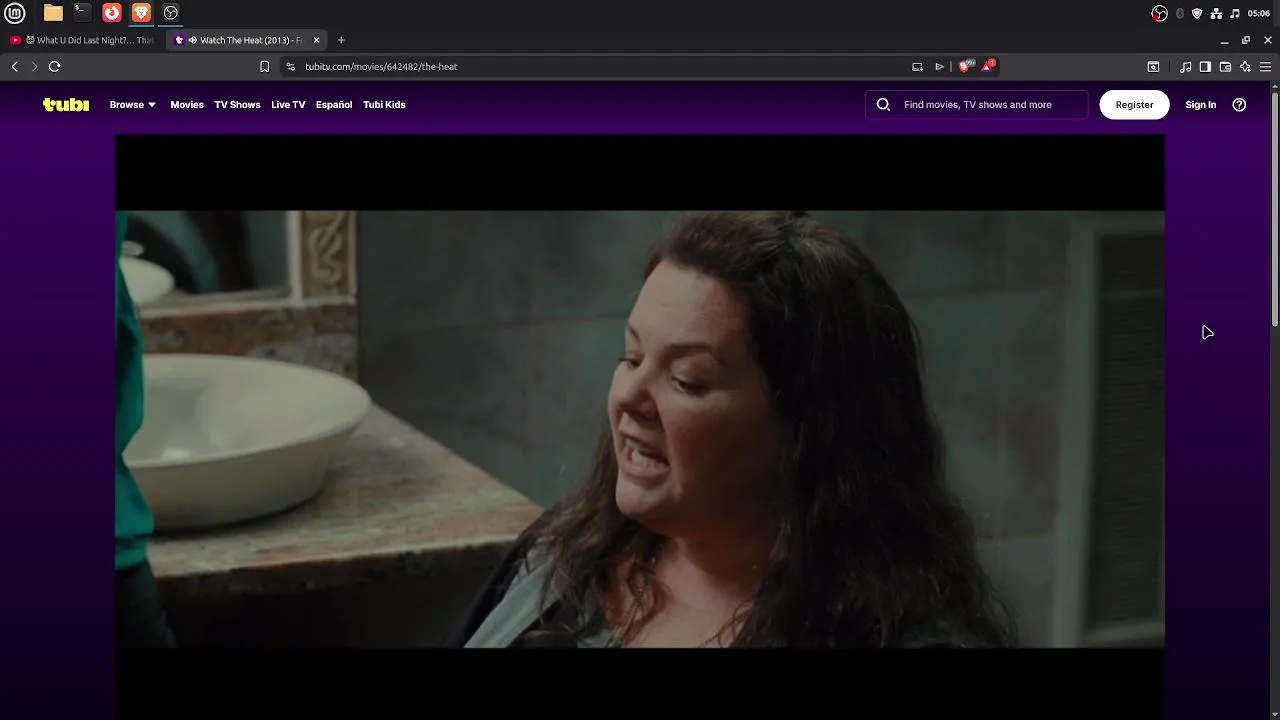Click the Brave Playlist send icon
This screenshot has width=1280, height=720.
939,66
